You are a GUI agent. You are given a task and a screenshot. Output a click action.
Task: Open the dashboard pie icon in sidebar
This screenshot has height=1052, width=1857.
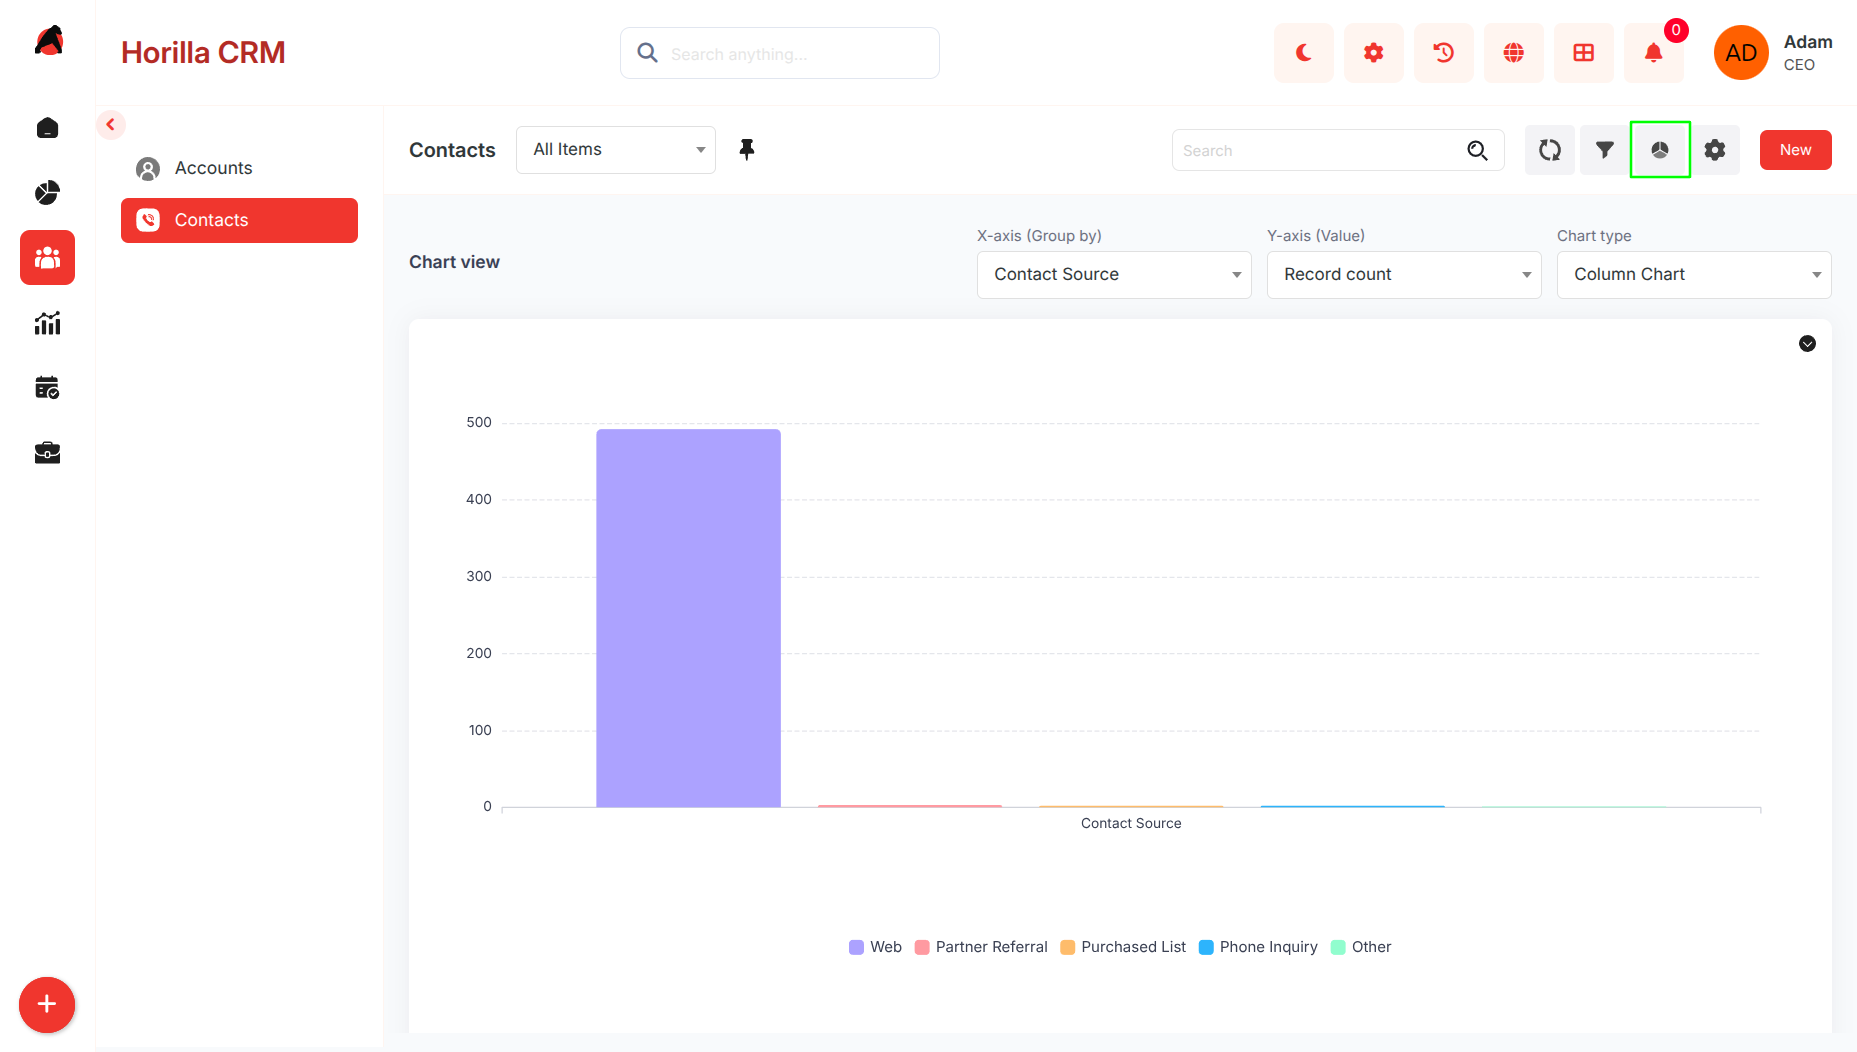coord(47,192)
